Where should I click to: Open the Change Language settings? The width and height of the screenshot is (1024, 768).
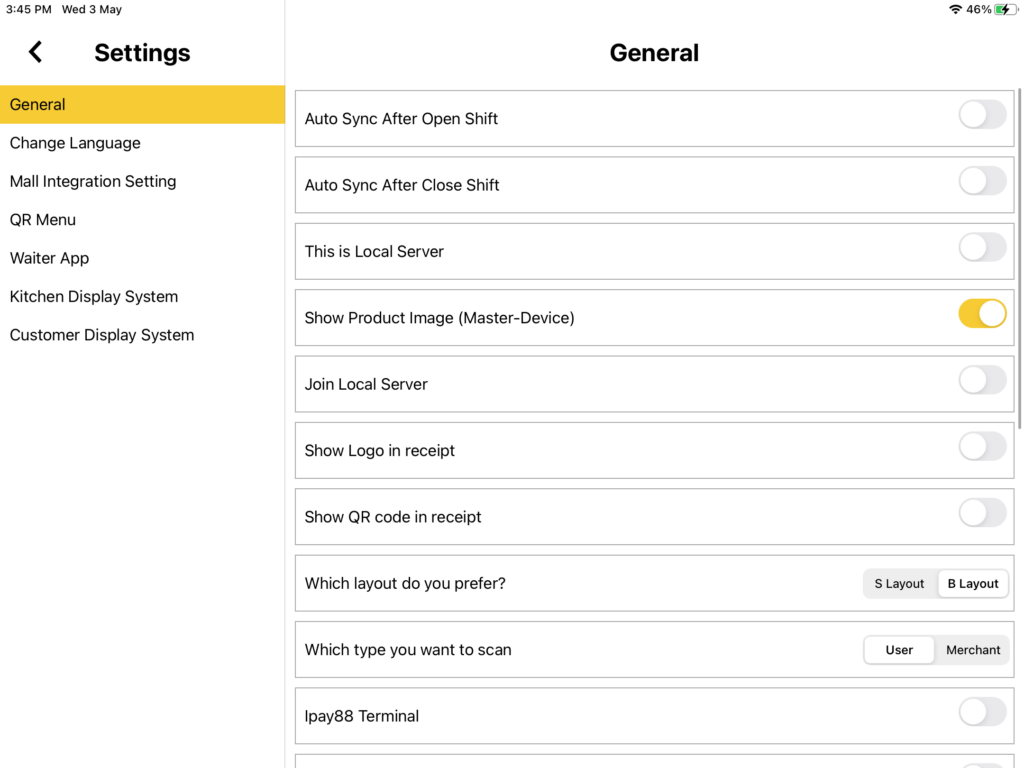[75, 143]
